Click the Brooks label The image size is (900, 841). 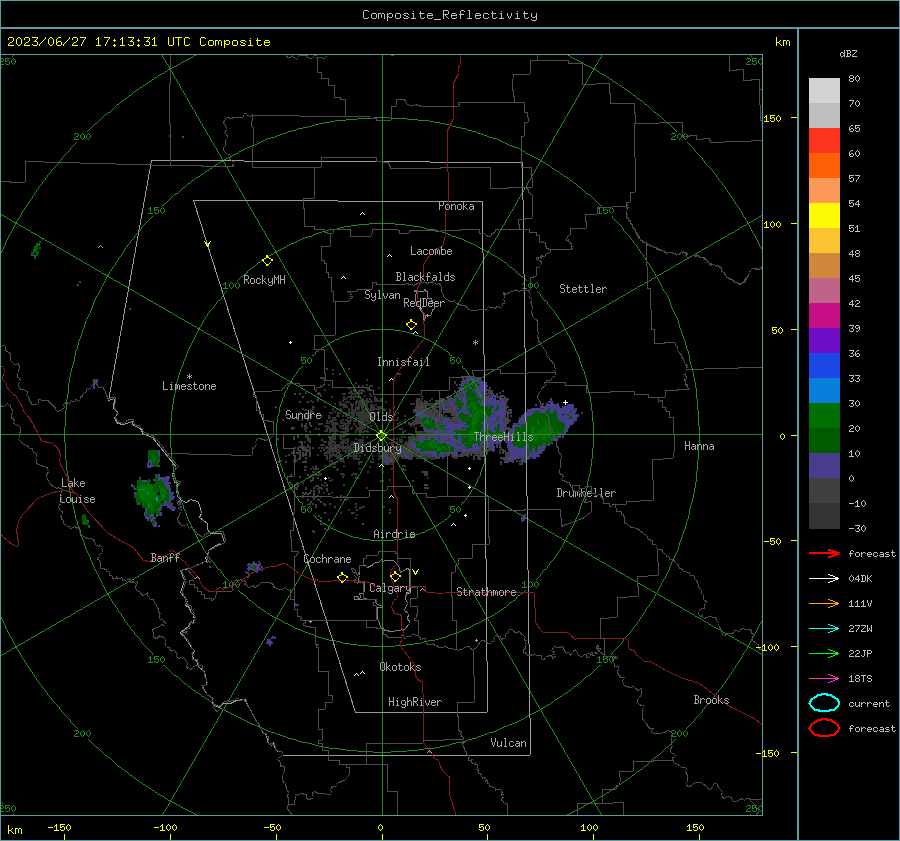711,700
